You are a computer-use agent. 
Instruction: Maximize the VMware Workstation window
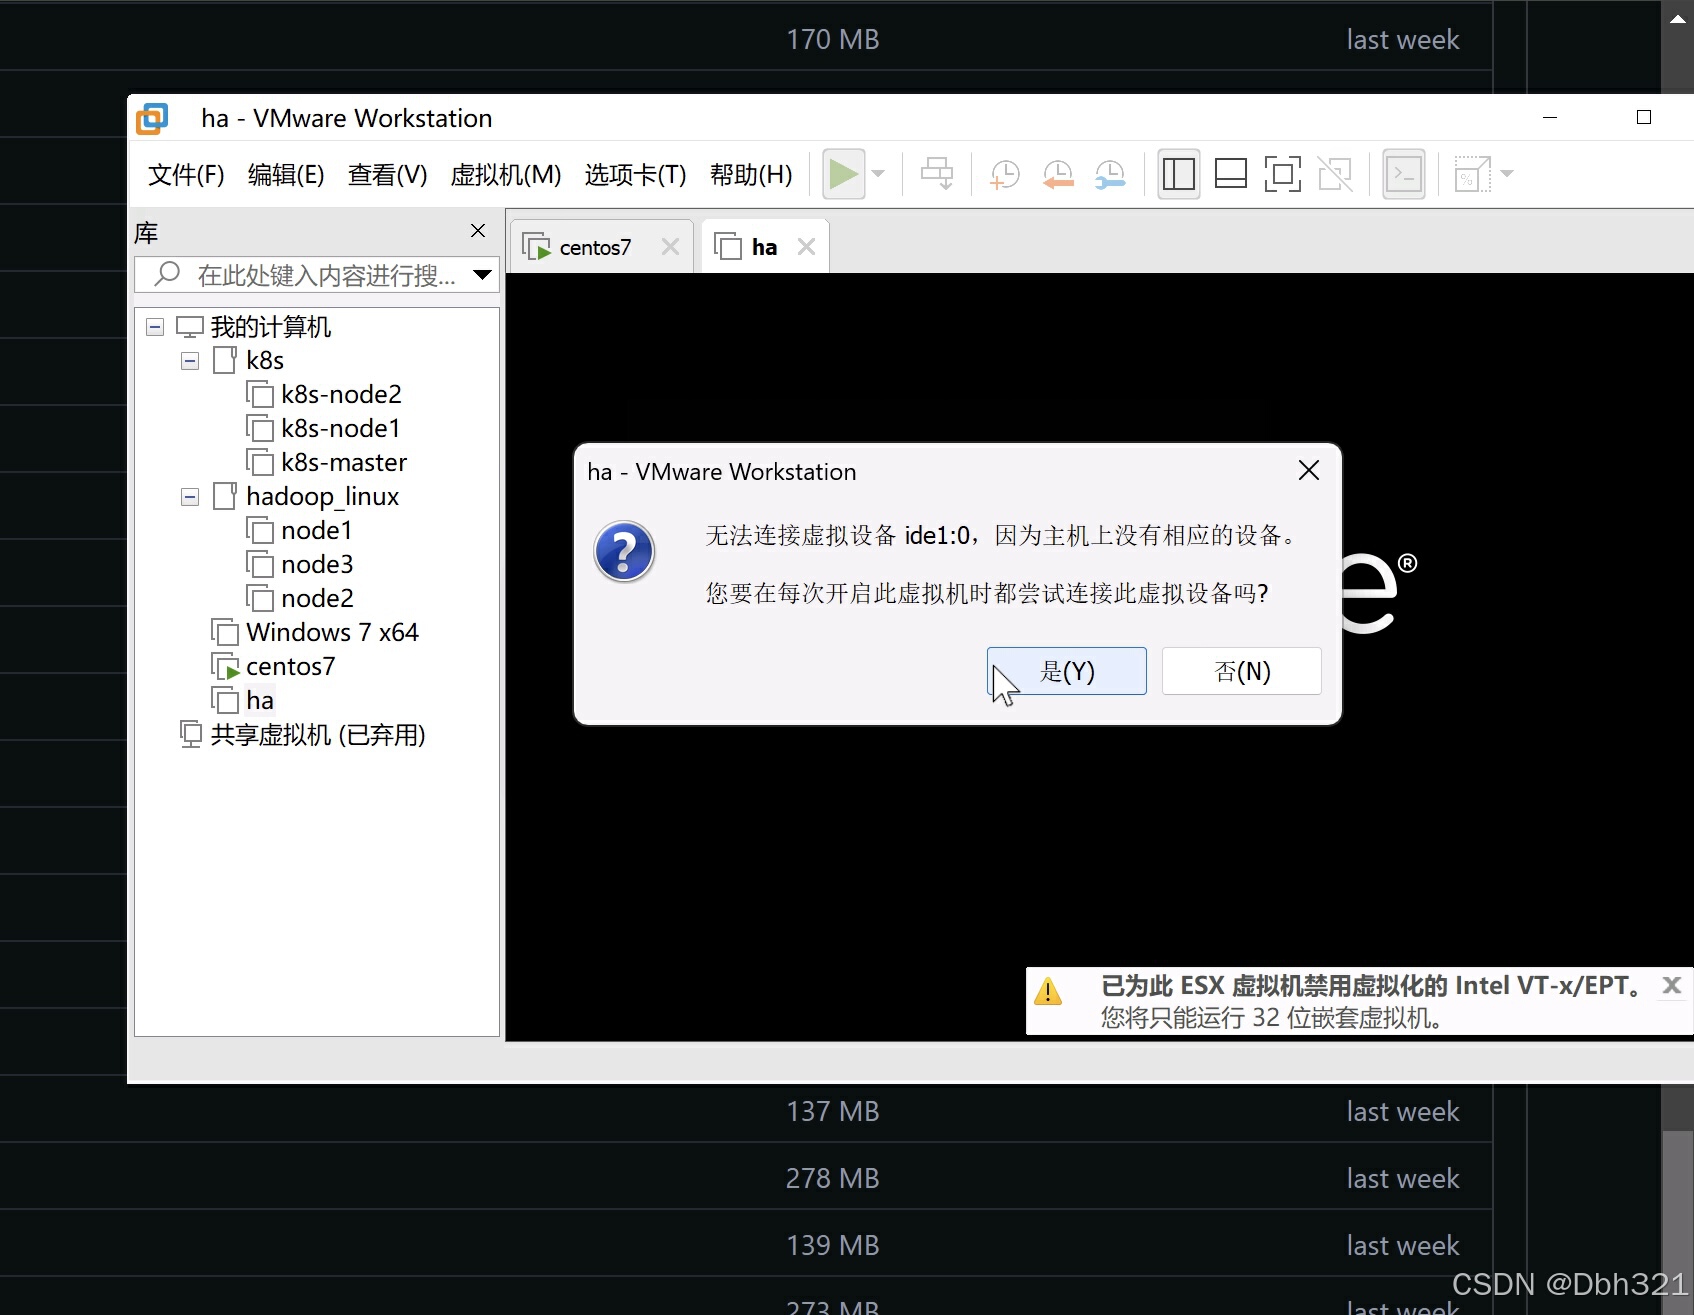click(1643, 118)
